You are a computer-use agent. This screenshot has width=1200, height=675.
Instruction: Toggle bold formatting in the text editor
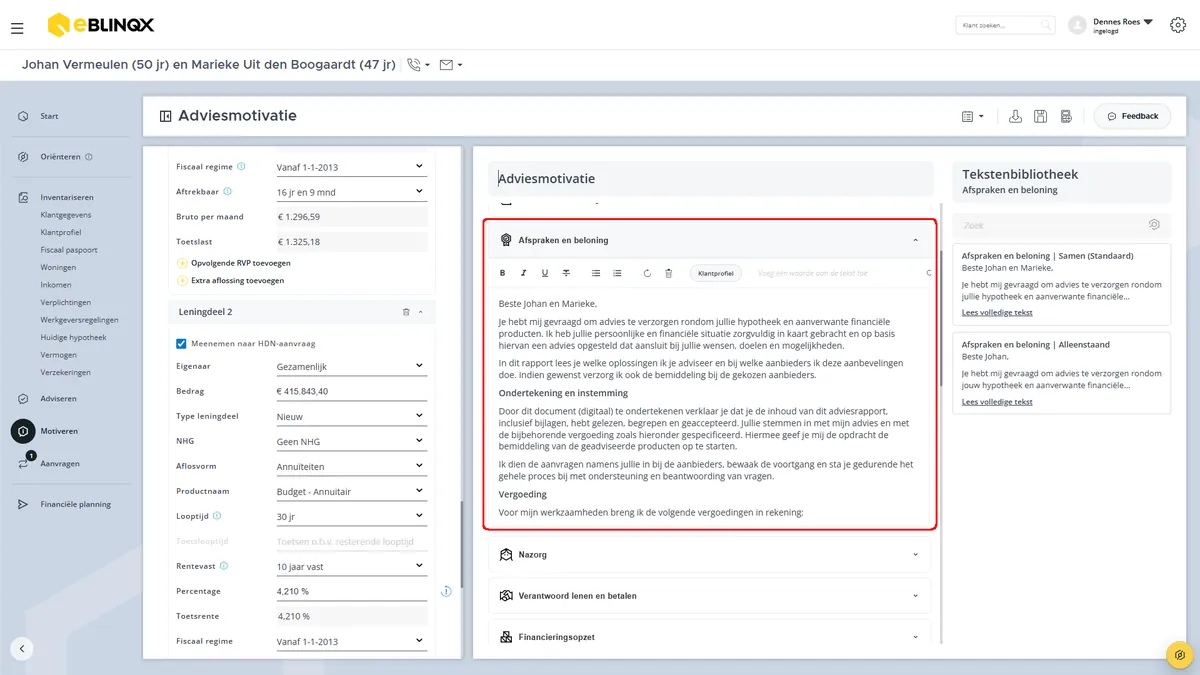pos(501,273)
